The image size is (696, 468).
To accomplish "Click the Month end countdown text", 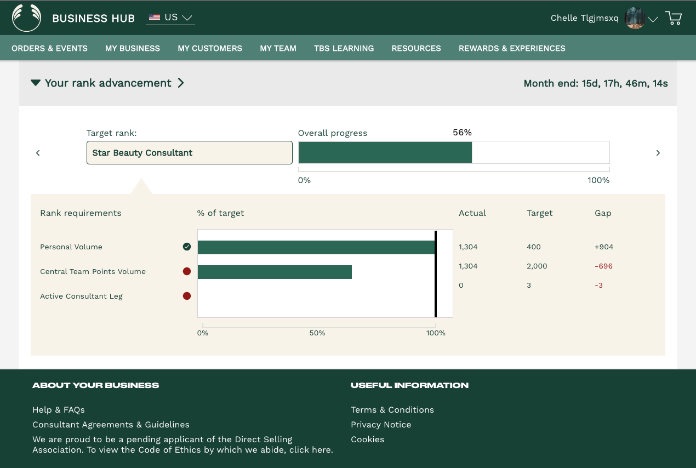I will coord(595,83).
